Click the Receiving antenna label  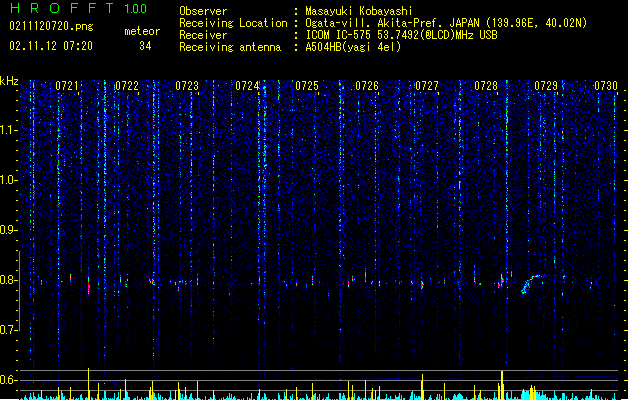click(x=230, y=47)
